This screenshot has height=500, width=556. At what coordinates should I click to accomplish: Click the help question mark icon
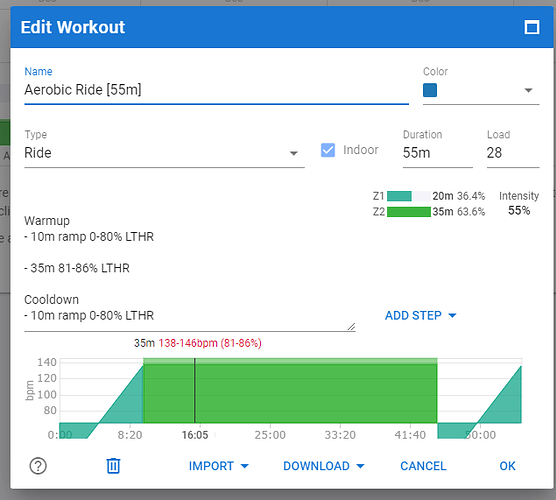tap(38, 466)
